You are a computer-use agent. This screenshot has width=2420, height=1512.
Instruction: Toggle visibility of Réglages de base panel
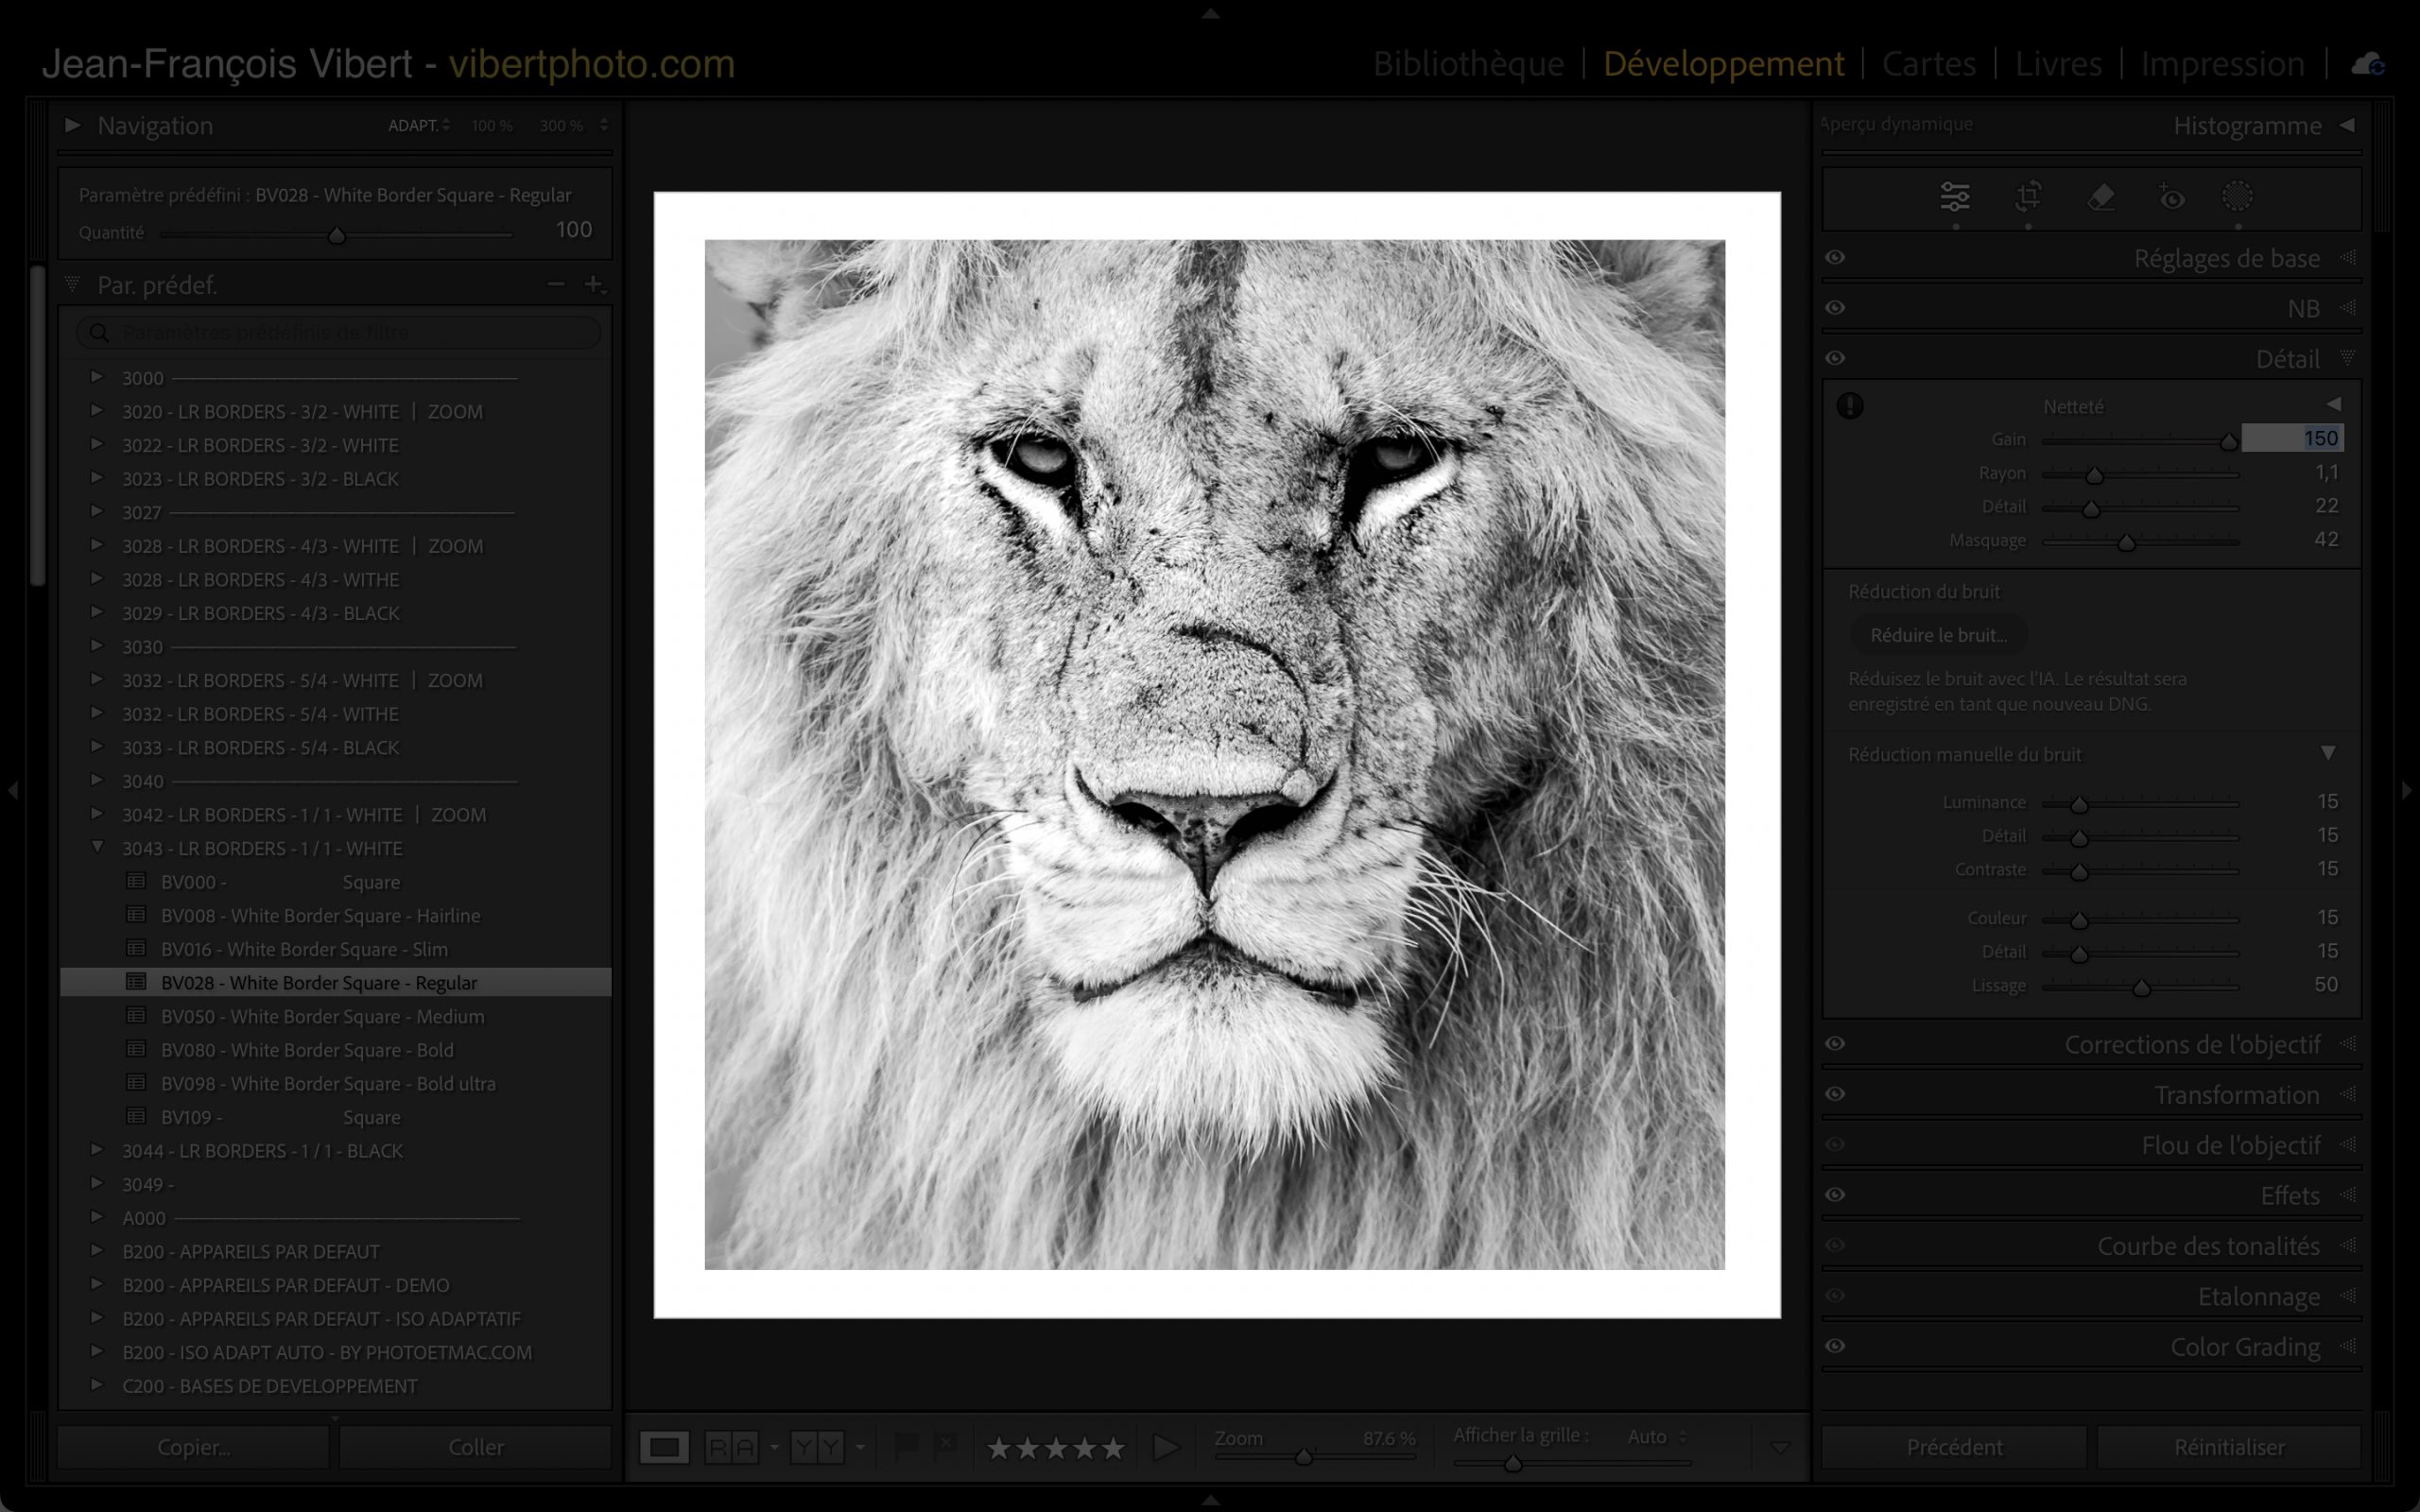[x=1835, y=258]
